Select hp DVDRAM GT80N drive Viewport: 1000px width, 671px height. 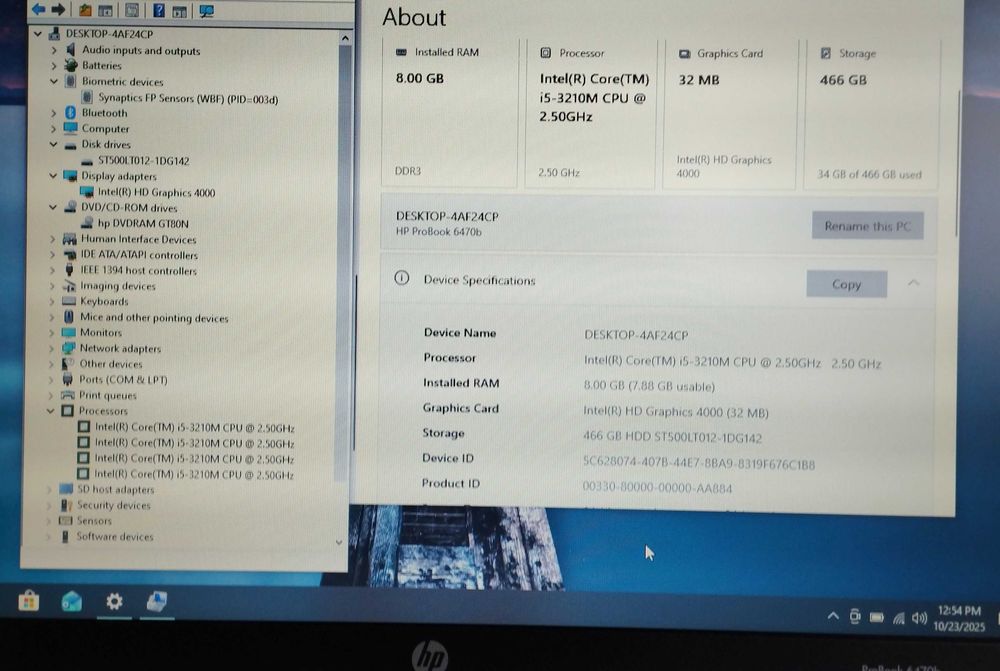point(143,223)
